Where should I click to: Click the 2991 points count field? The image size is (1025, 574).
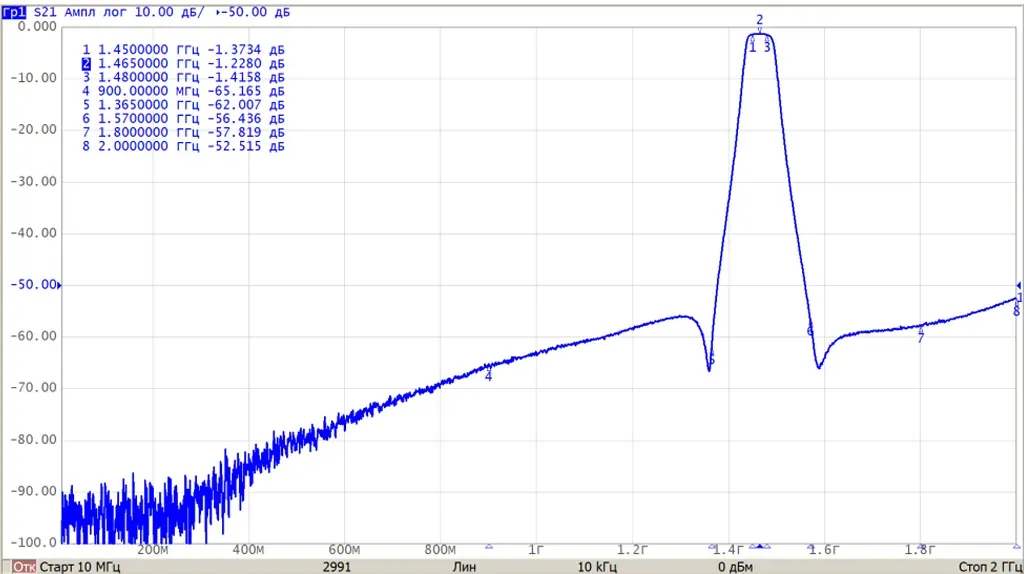tap(337, 566)
